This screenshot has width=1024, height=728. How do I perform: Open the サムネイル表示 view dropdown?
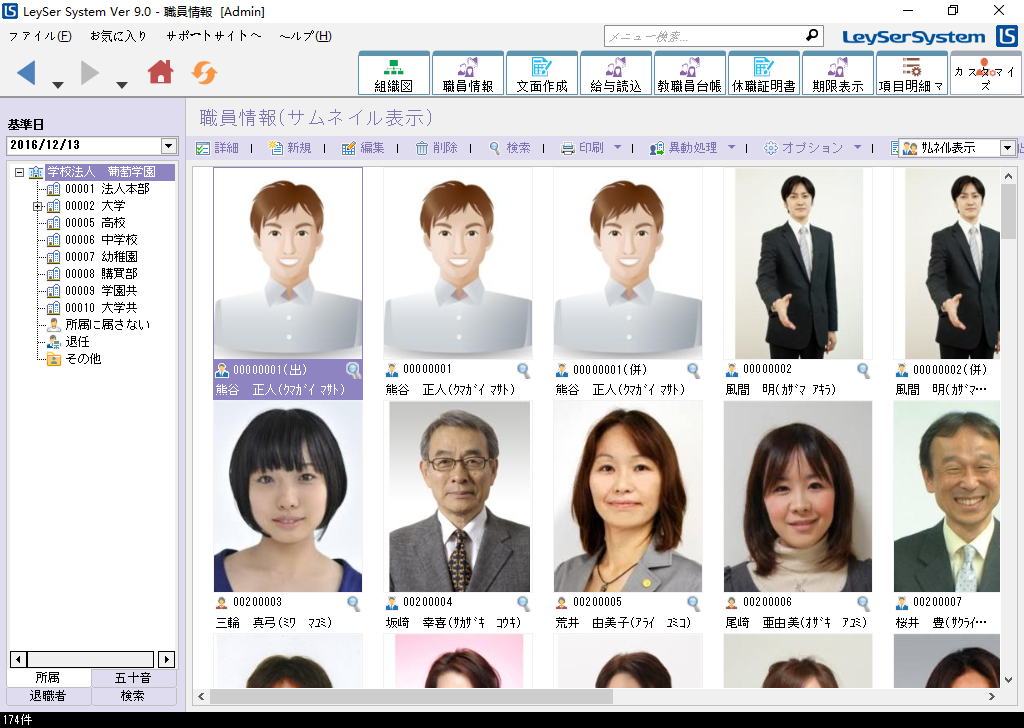click(1008, 148)
